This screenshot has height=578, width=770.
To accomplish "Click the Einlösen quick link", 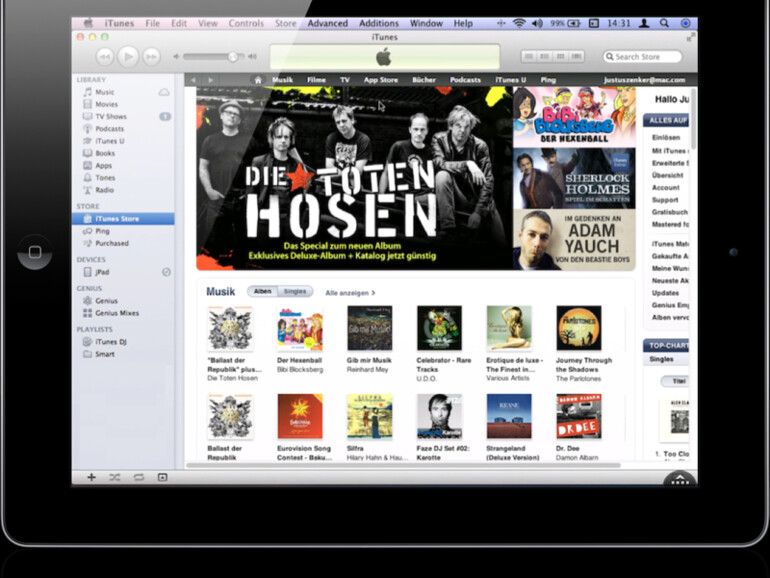I will click(x=666, y=138).
